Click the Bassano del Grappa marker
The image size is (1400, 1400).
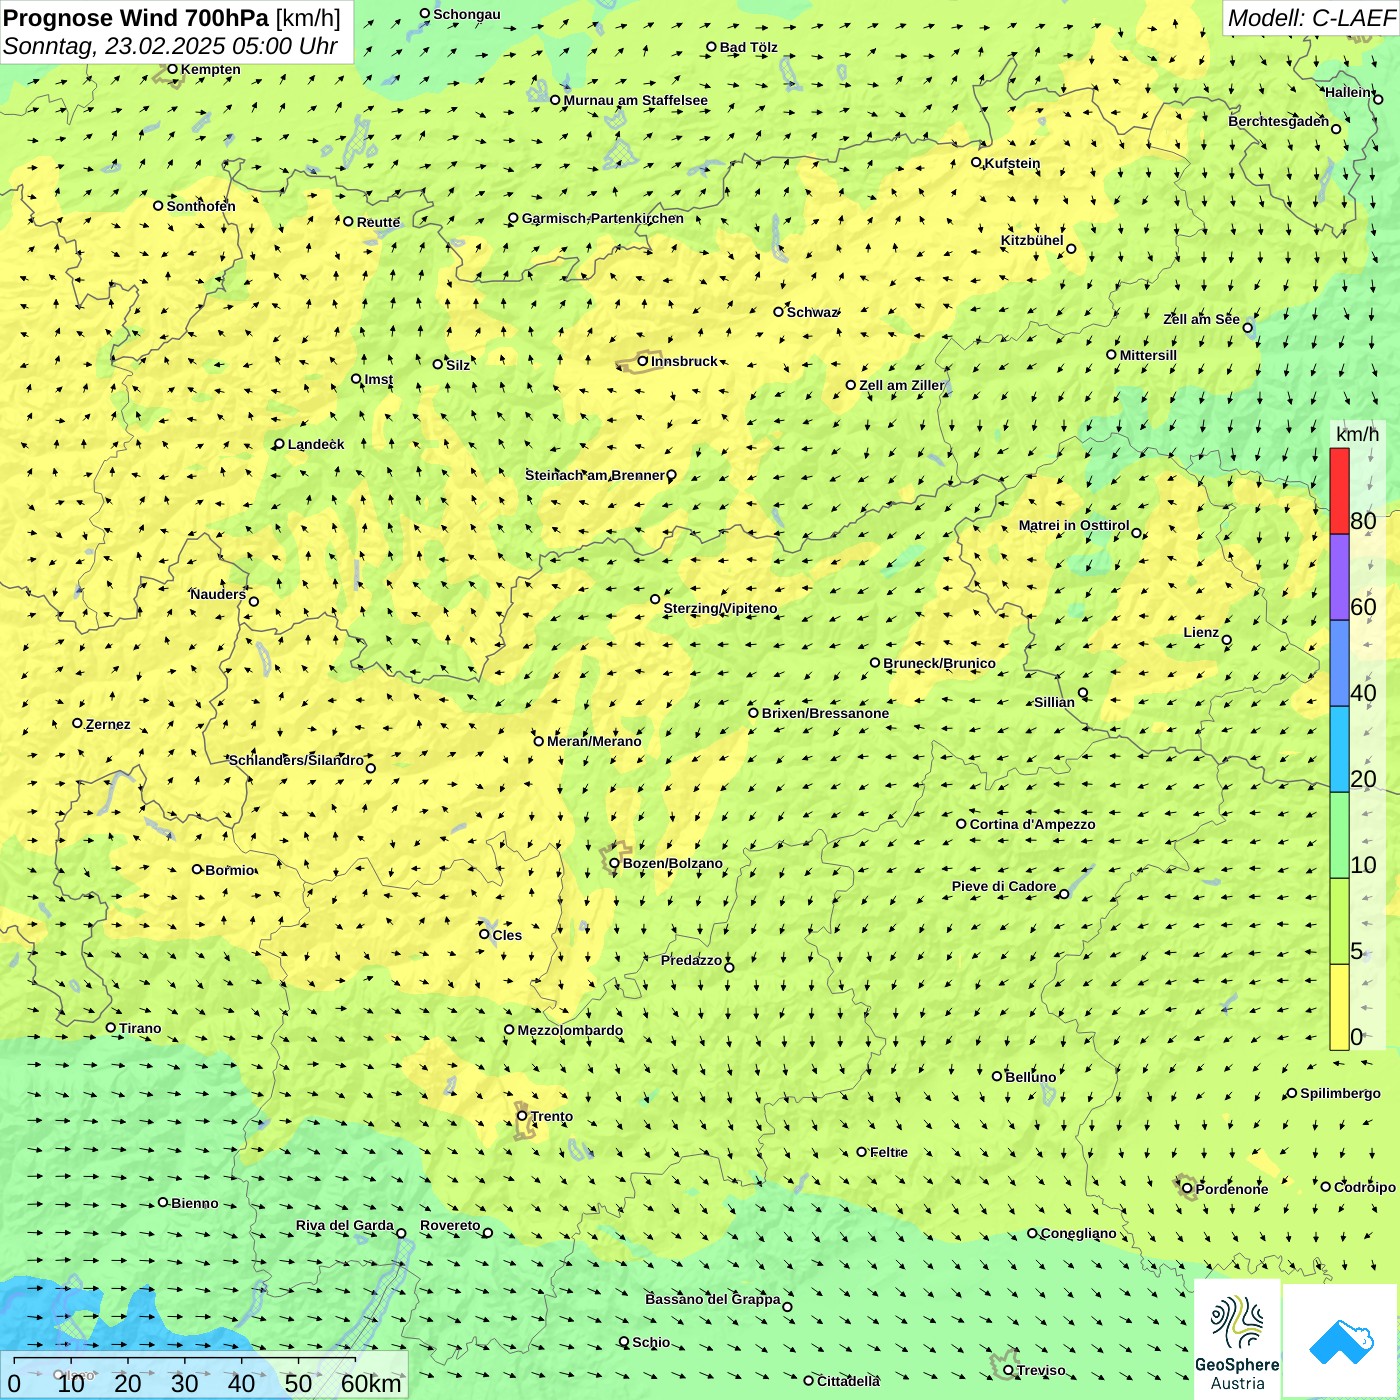[787, 1307]
